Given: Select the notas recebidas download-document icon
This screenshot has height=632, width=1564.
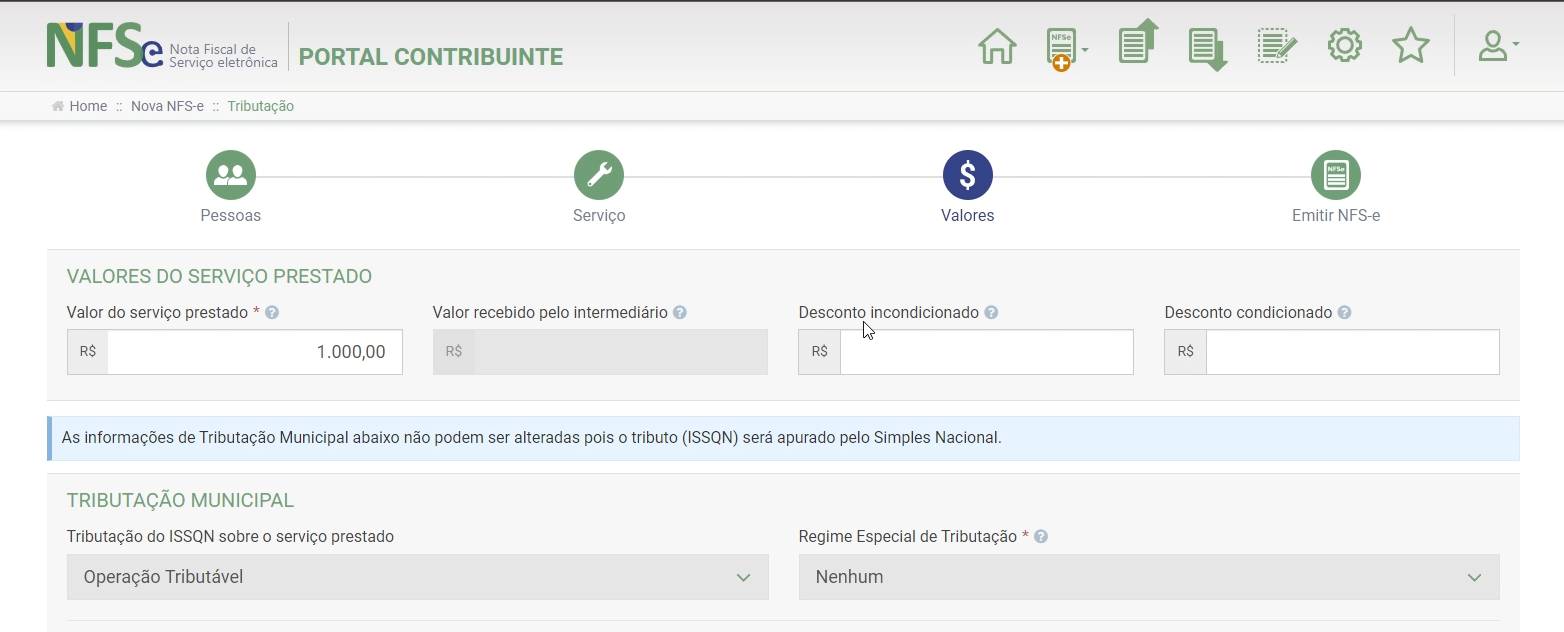Looking at the screenshot, I should click(x=1207, y=45).
